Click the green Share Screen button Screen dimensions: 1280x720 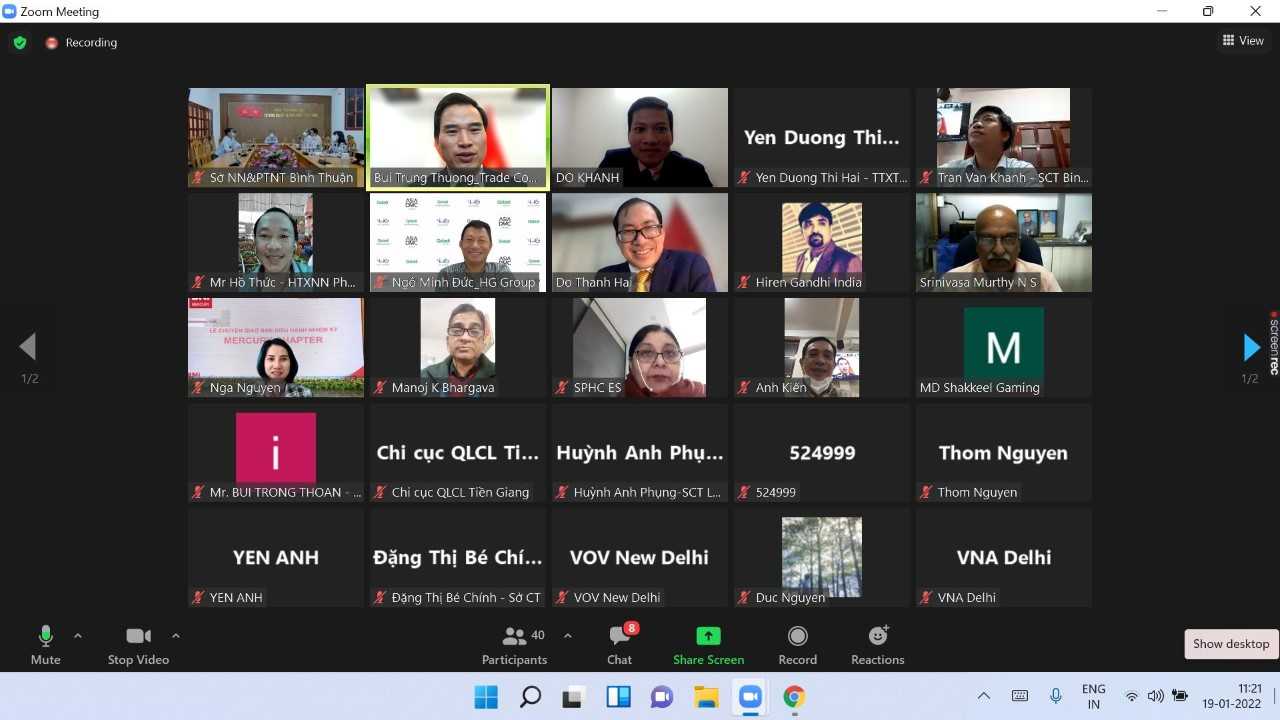708,644
